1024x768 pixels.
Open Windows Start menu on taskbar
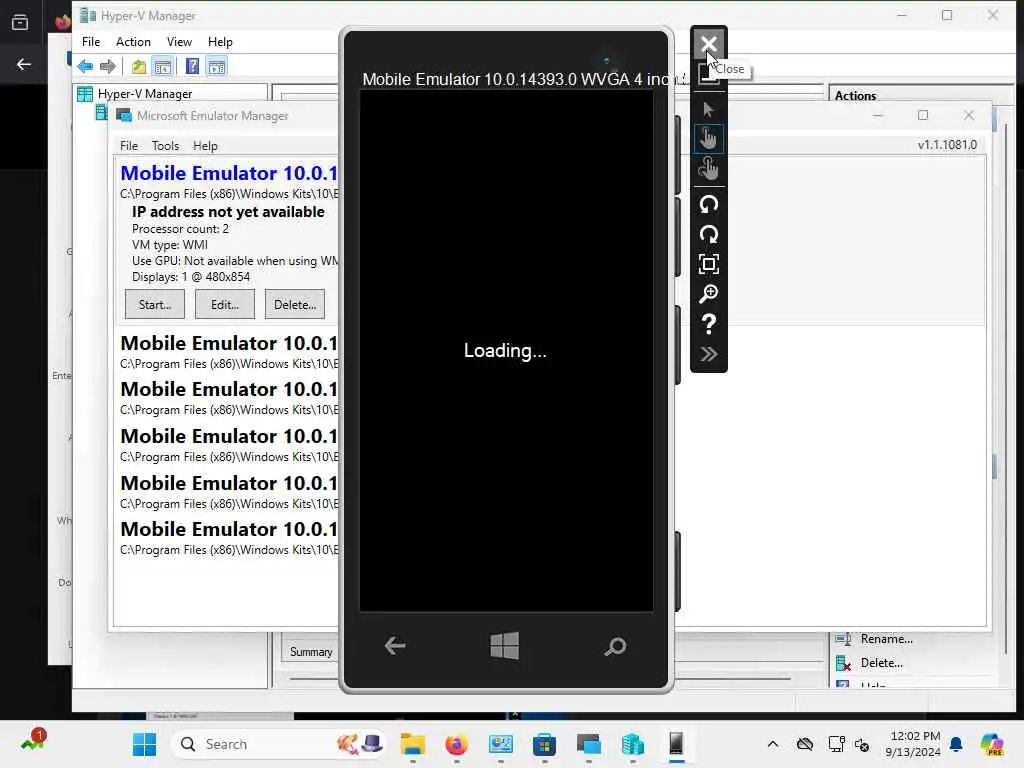144,744
